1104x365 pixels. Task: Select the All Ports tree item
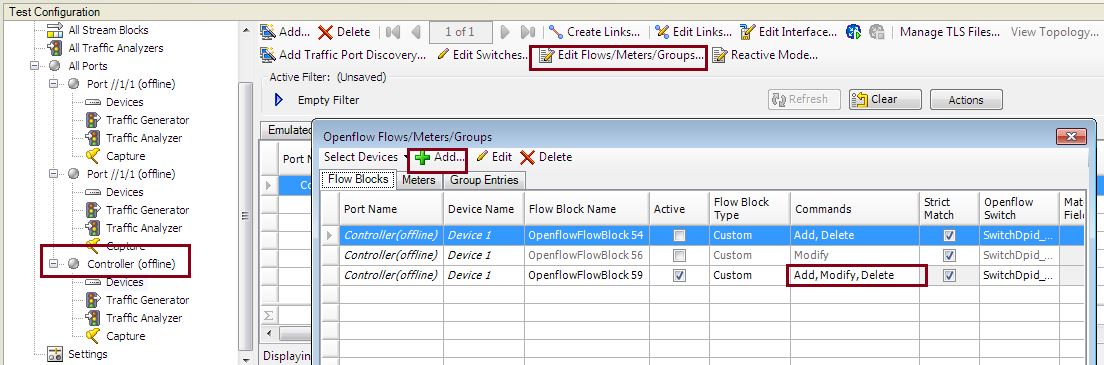tap(87, 66)
